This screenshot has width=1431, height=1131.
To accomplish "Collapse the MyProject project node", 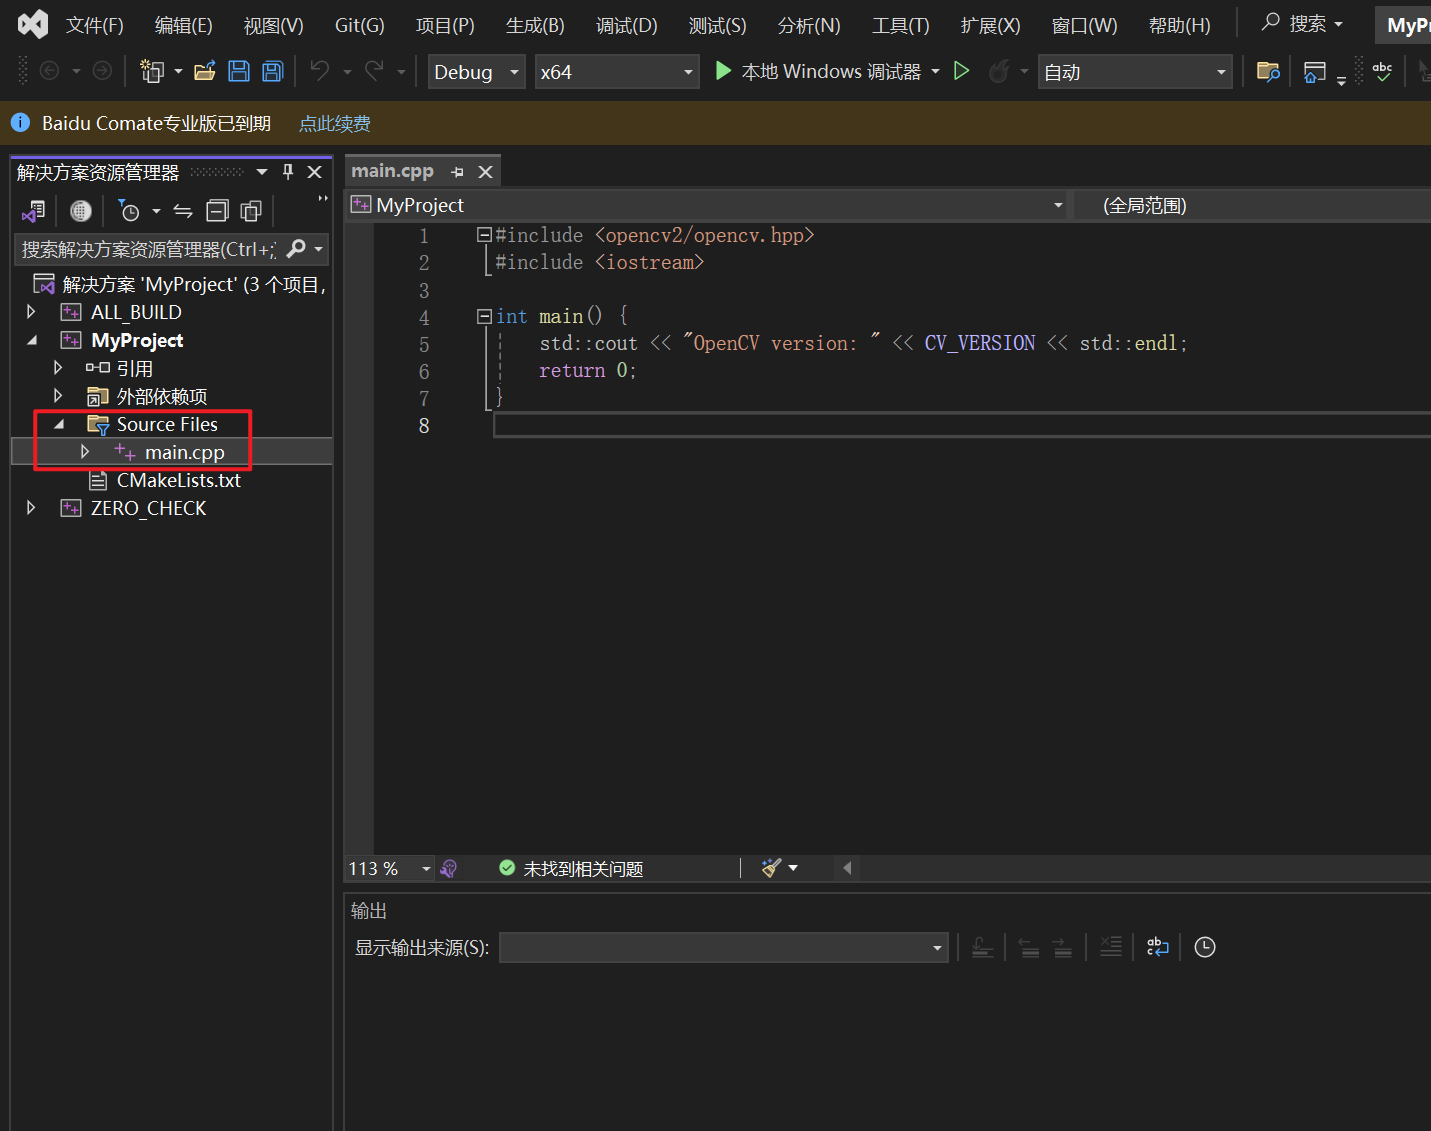I will click(31, 340).
